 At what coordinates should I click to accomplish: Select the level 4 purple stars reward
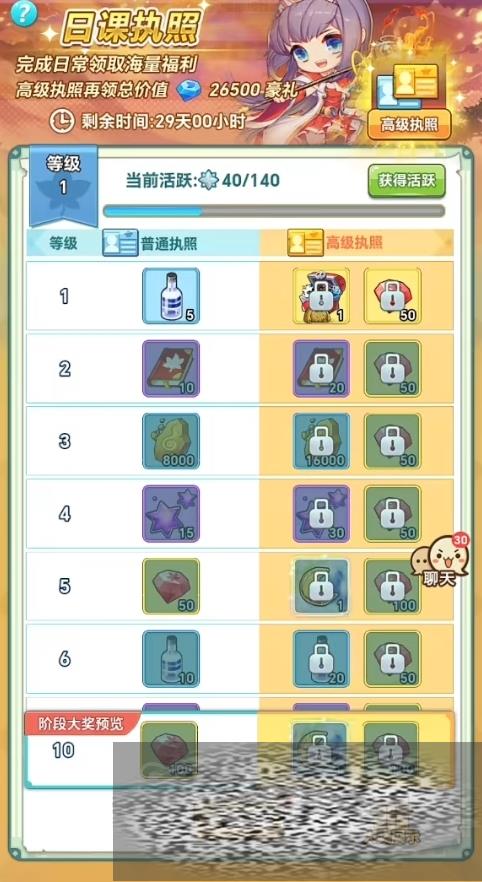[x=171, y=514]
